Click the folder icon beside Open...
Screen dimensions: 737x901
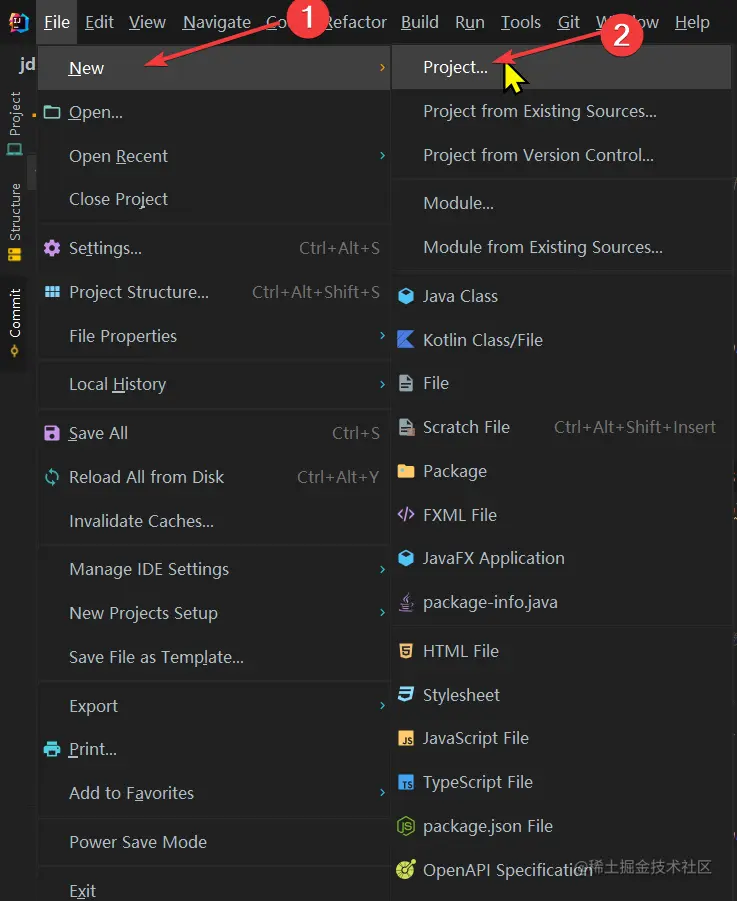(x=52, y=112)
